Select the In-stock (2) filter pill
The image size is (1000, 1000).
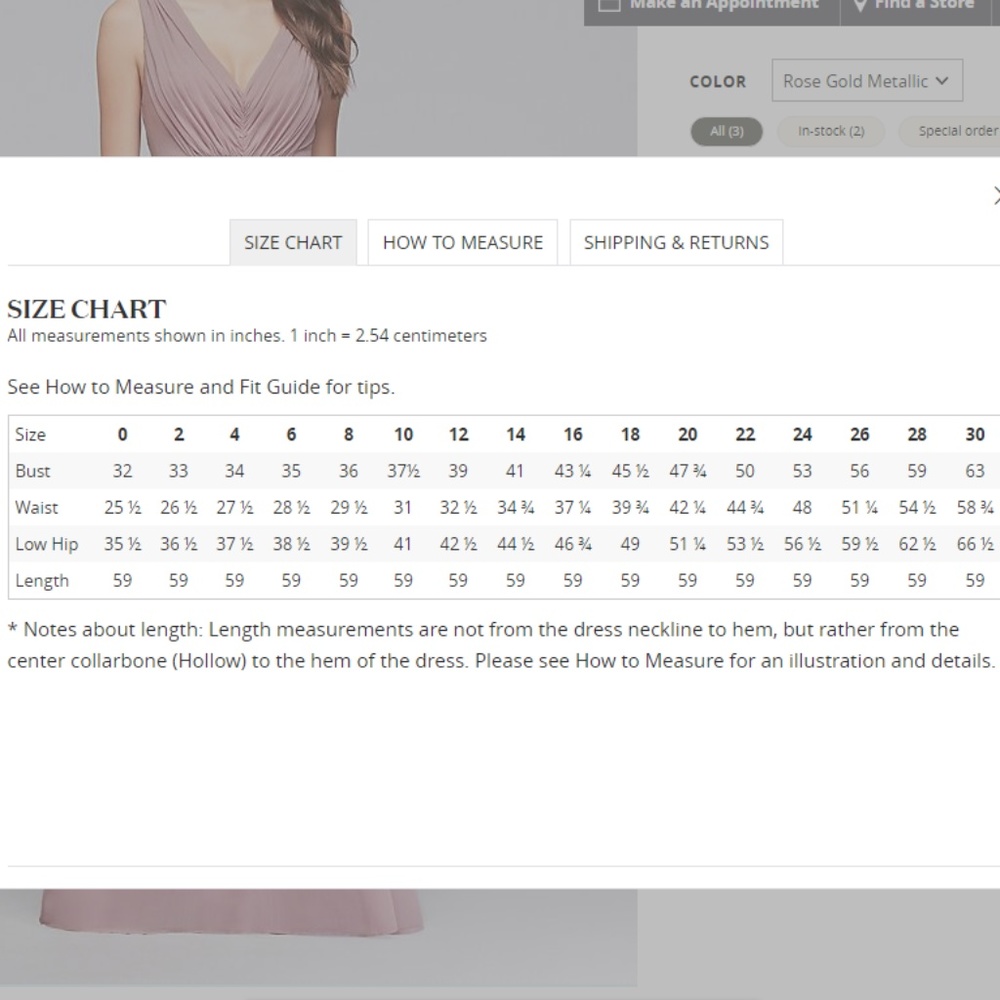(x=830, y=131)
